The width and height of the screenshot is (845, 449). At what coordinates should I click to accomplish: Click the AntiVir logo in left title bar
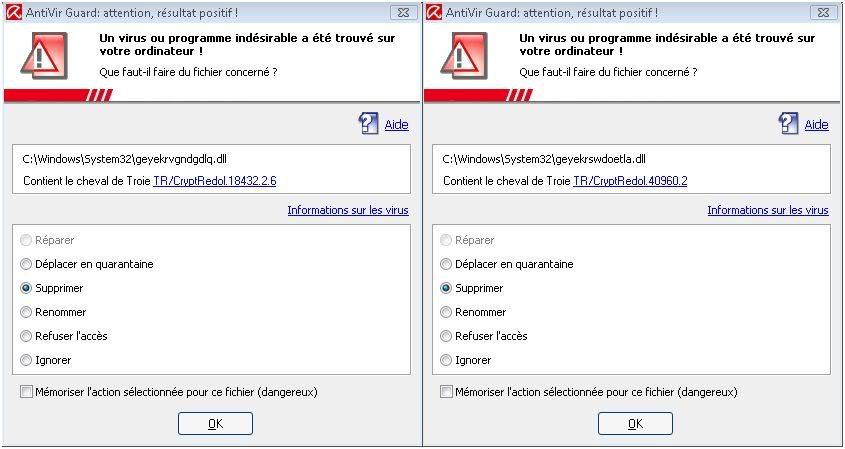[14, 13]
